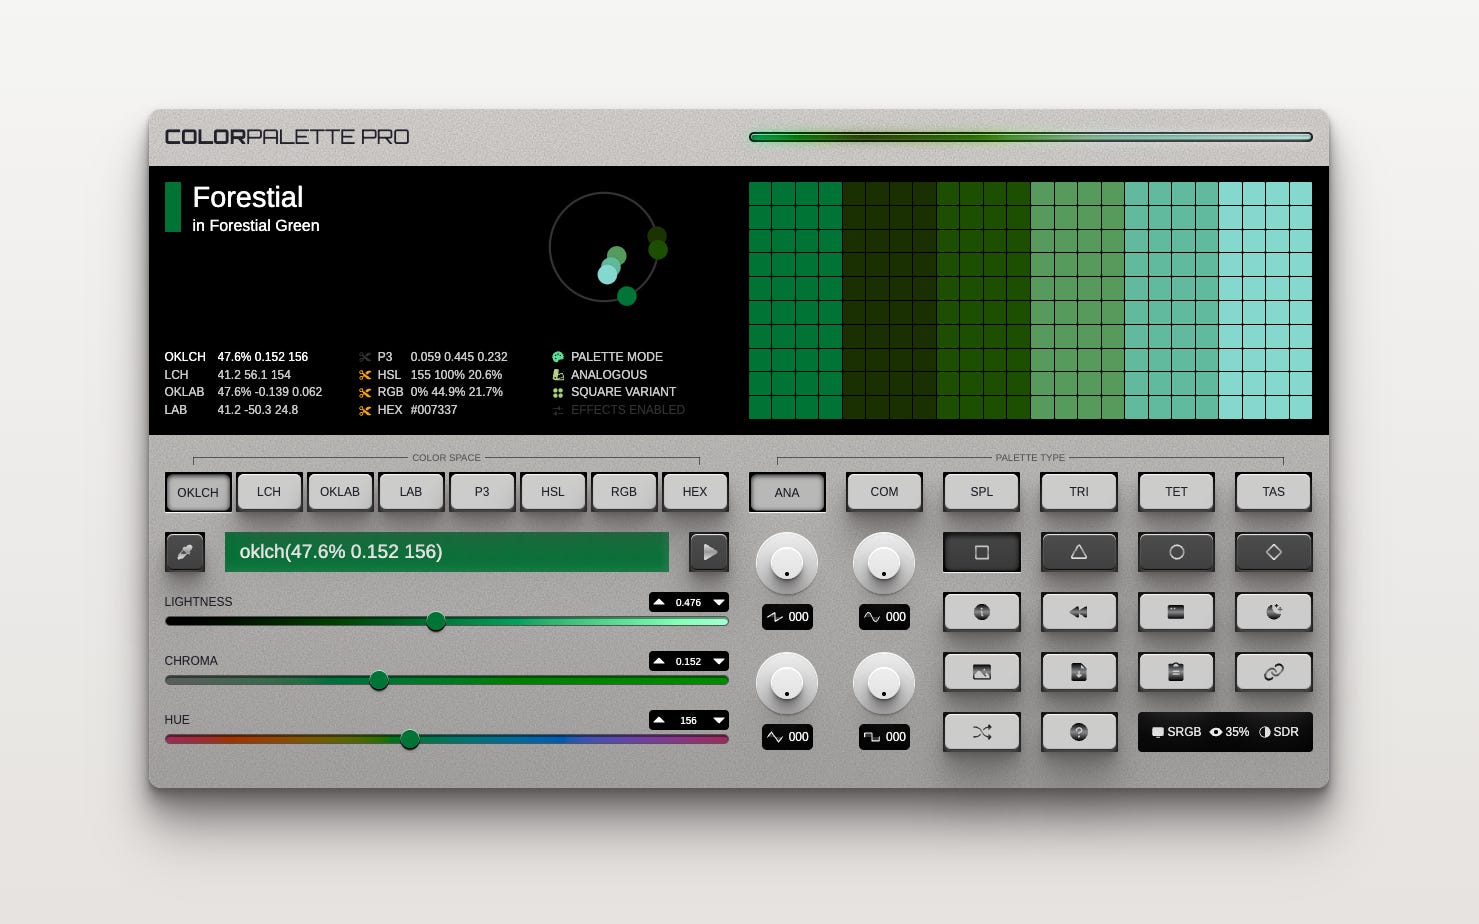1479x924 pixels.
Task: Click the scissors icon next to P3
Action: pyautogui.click(x=365, y=357)
